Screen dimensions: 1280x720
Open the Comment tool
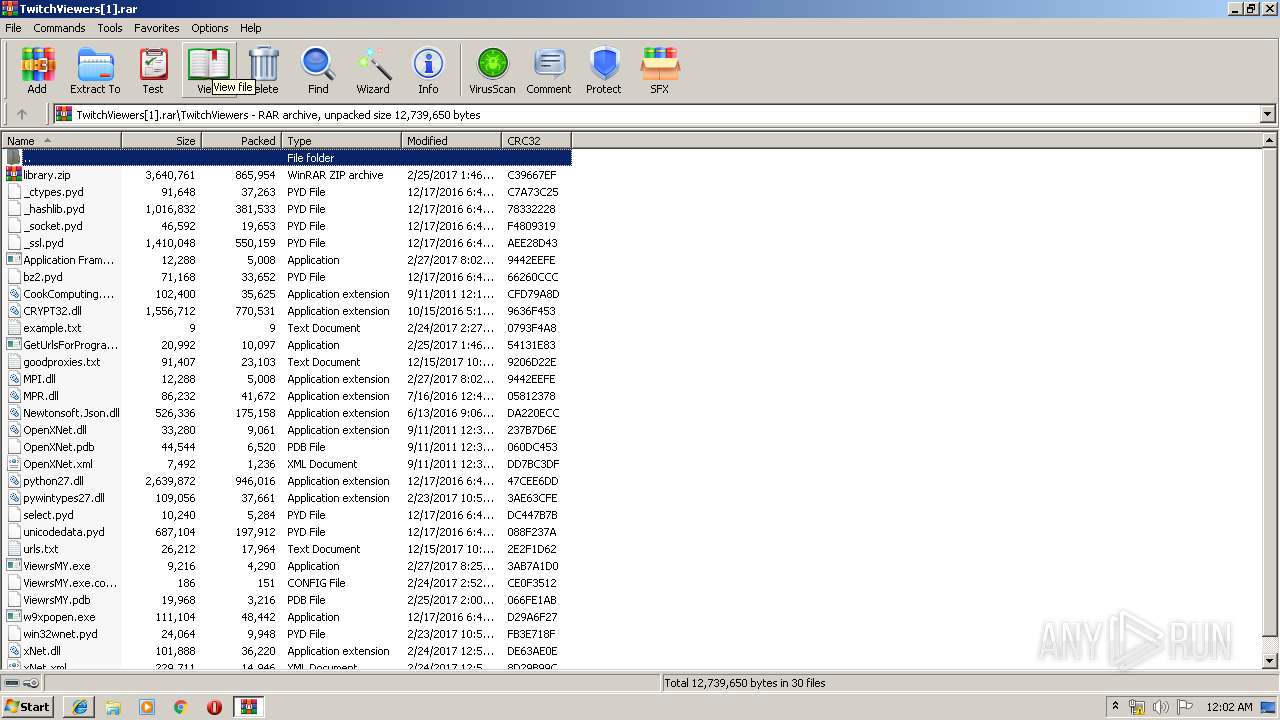549,70
